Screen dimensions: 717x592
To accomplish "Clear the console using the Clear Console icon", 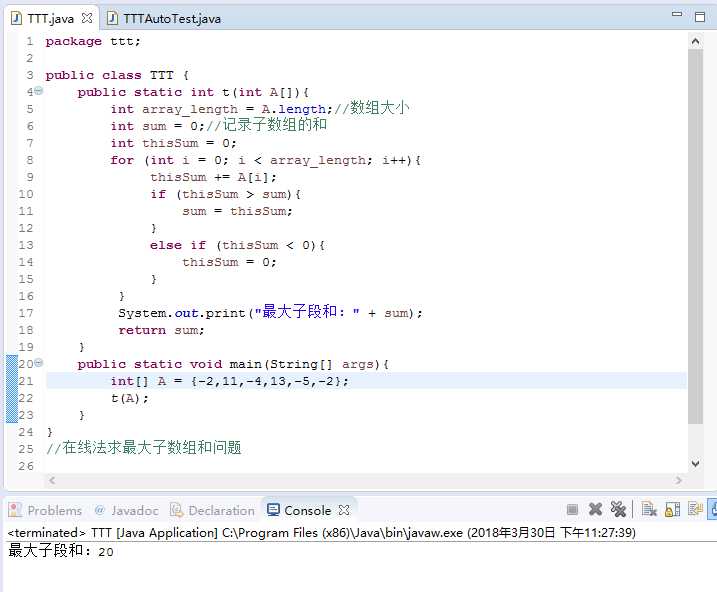I will (x=649, y=509).
